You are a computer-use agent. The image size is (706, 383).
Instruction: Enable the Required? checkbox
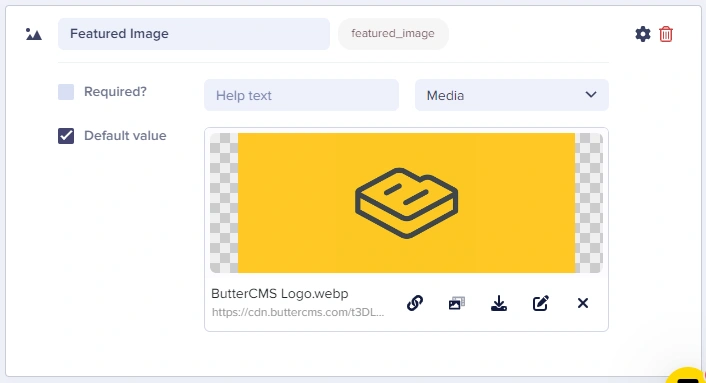66,92
